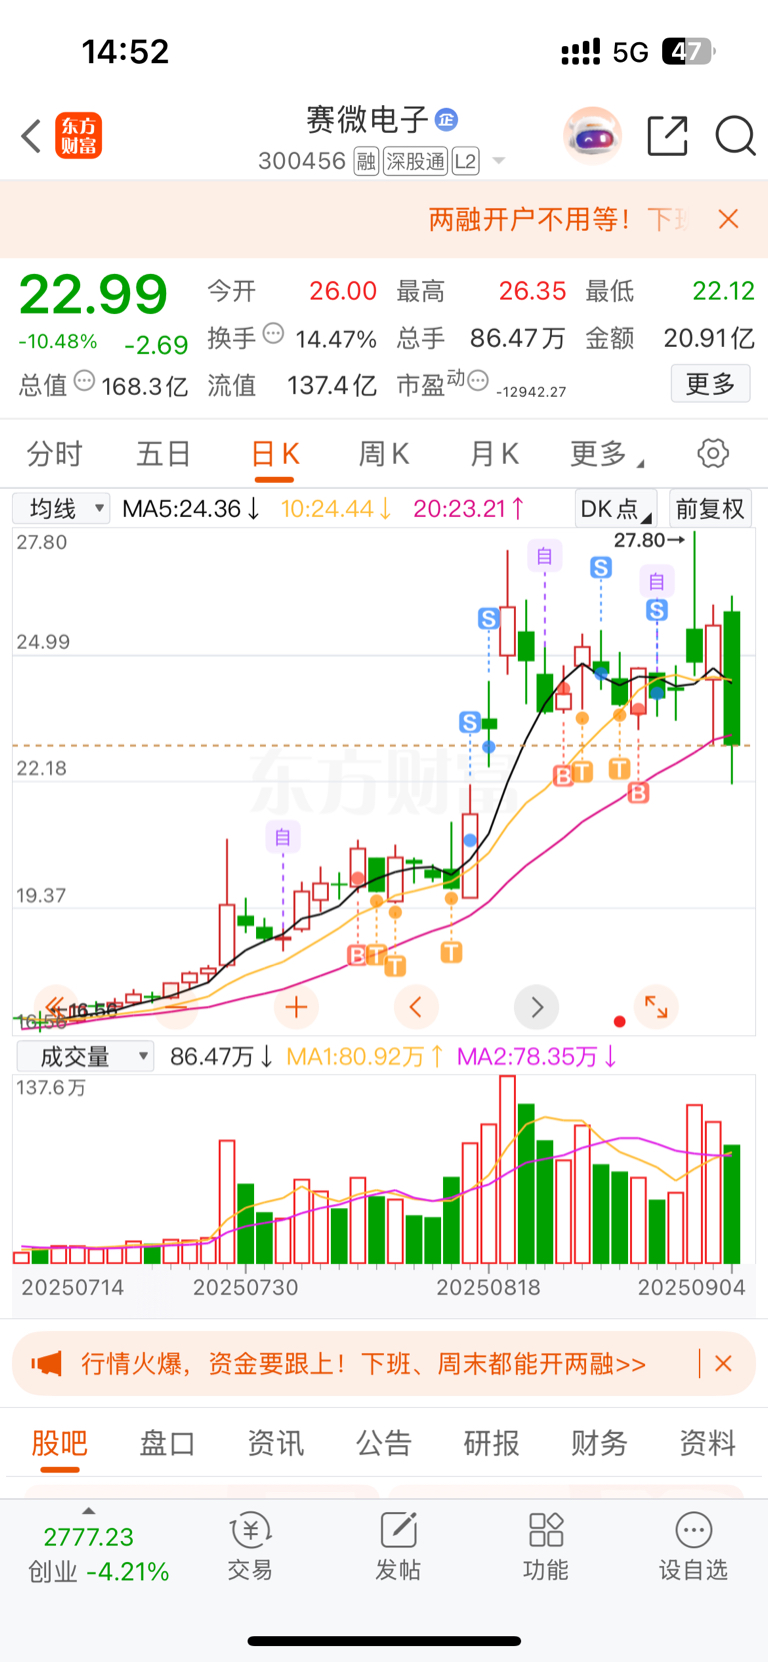
Task: Tap the info icon beside 换手
Action: click(x=273, y=333)
